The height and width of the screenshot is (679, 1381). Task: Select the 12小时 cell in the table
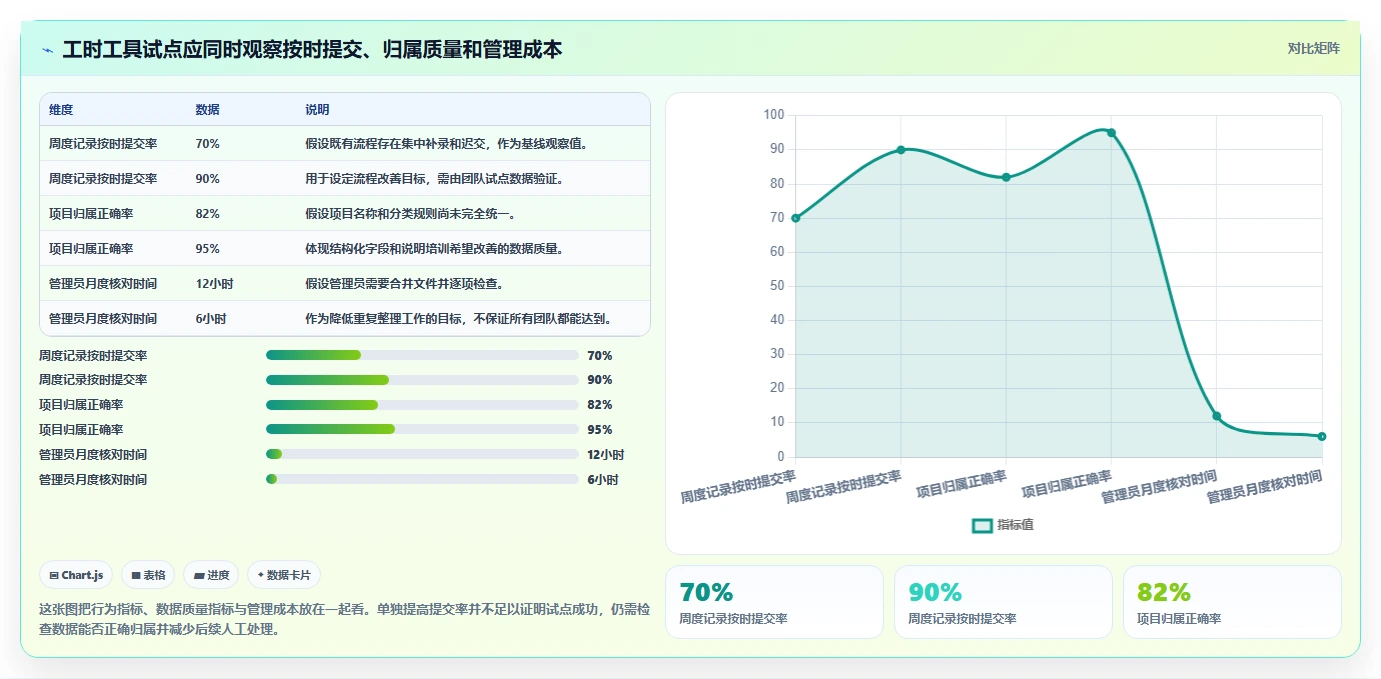click(x=215, y=284)
